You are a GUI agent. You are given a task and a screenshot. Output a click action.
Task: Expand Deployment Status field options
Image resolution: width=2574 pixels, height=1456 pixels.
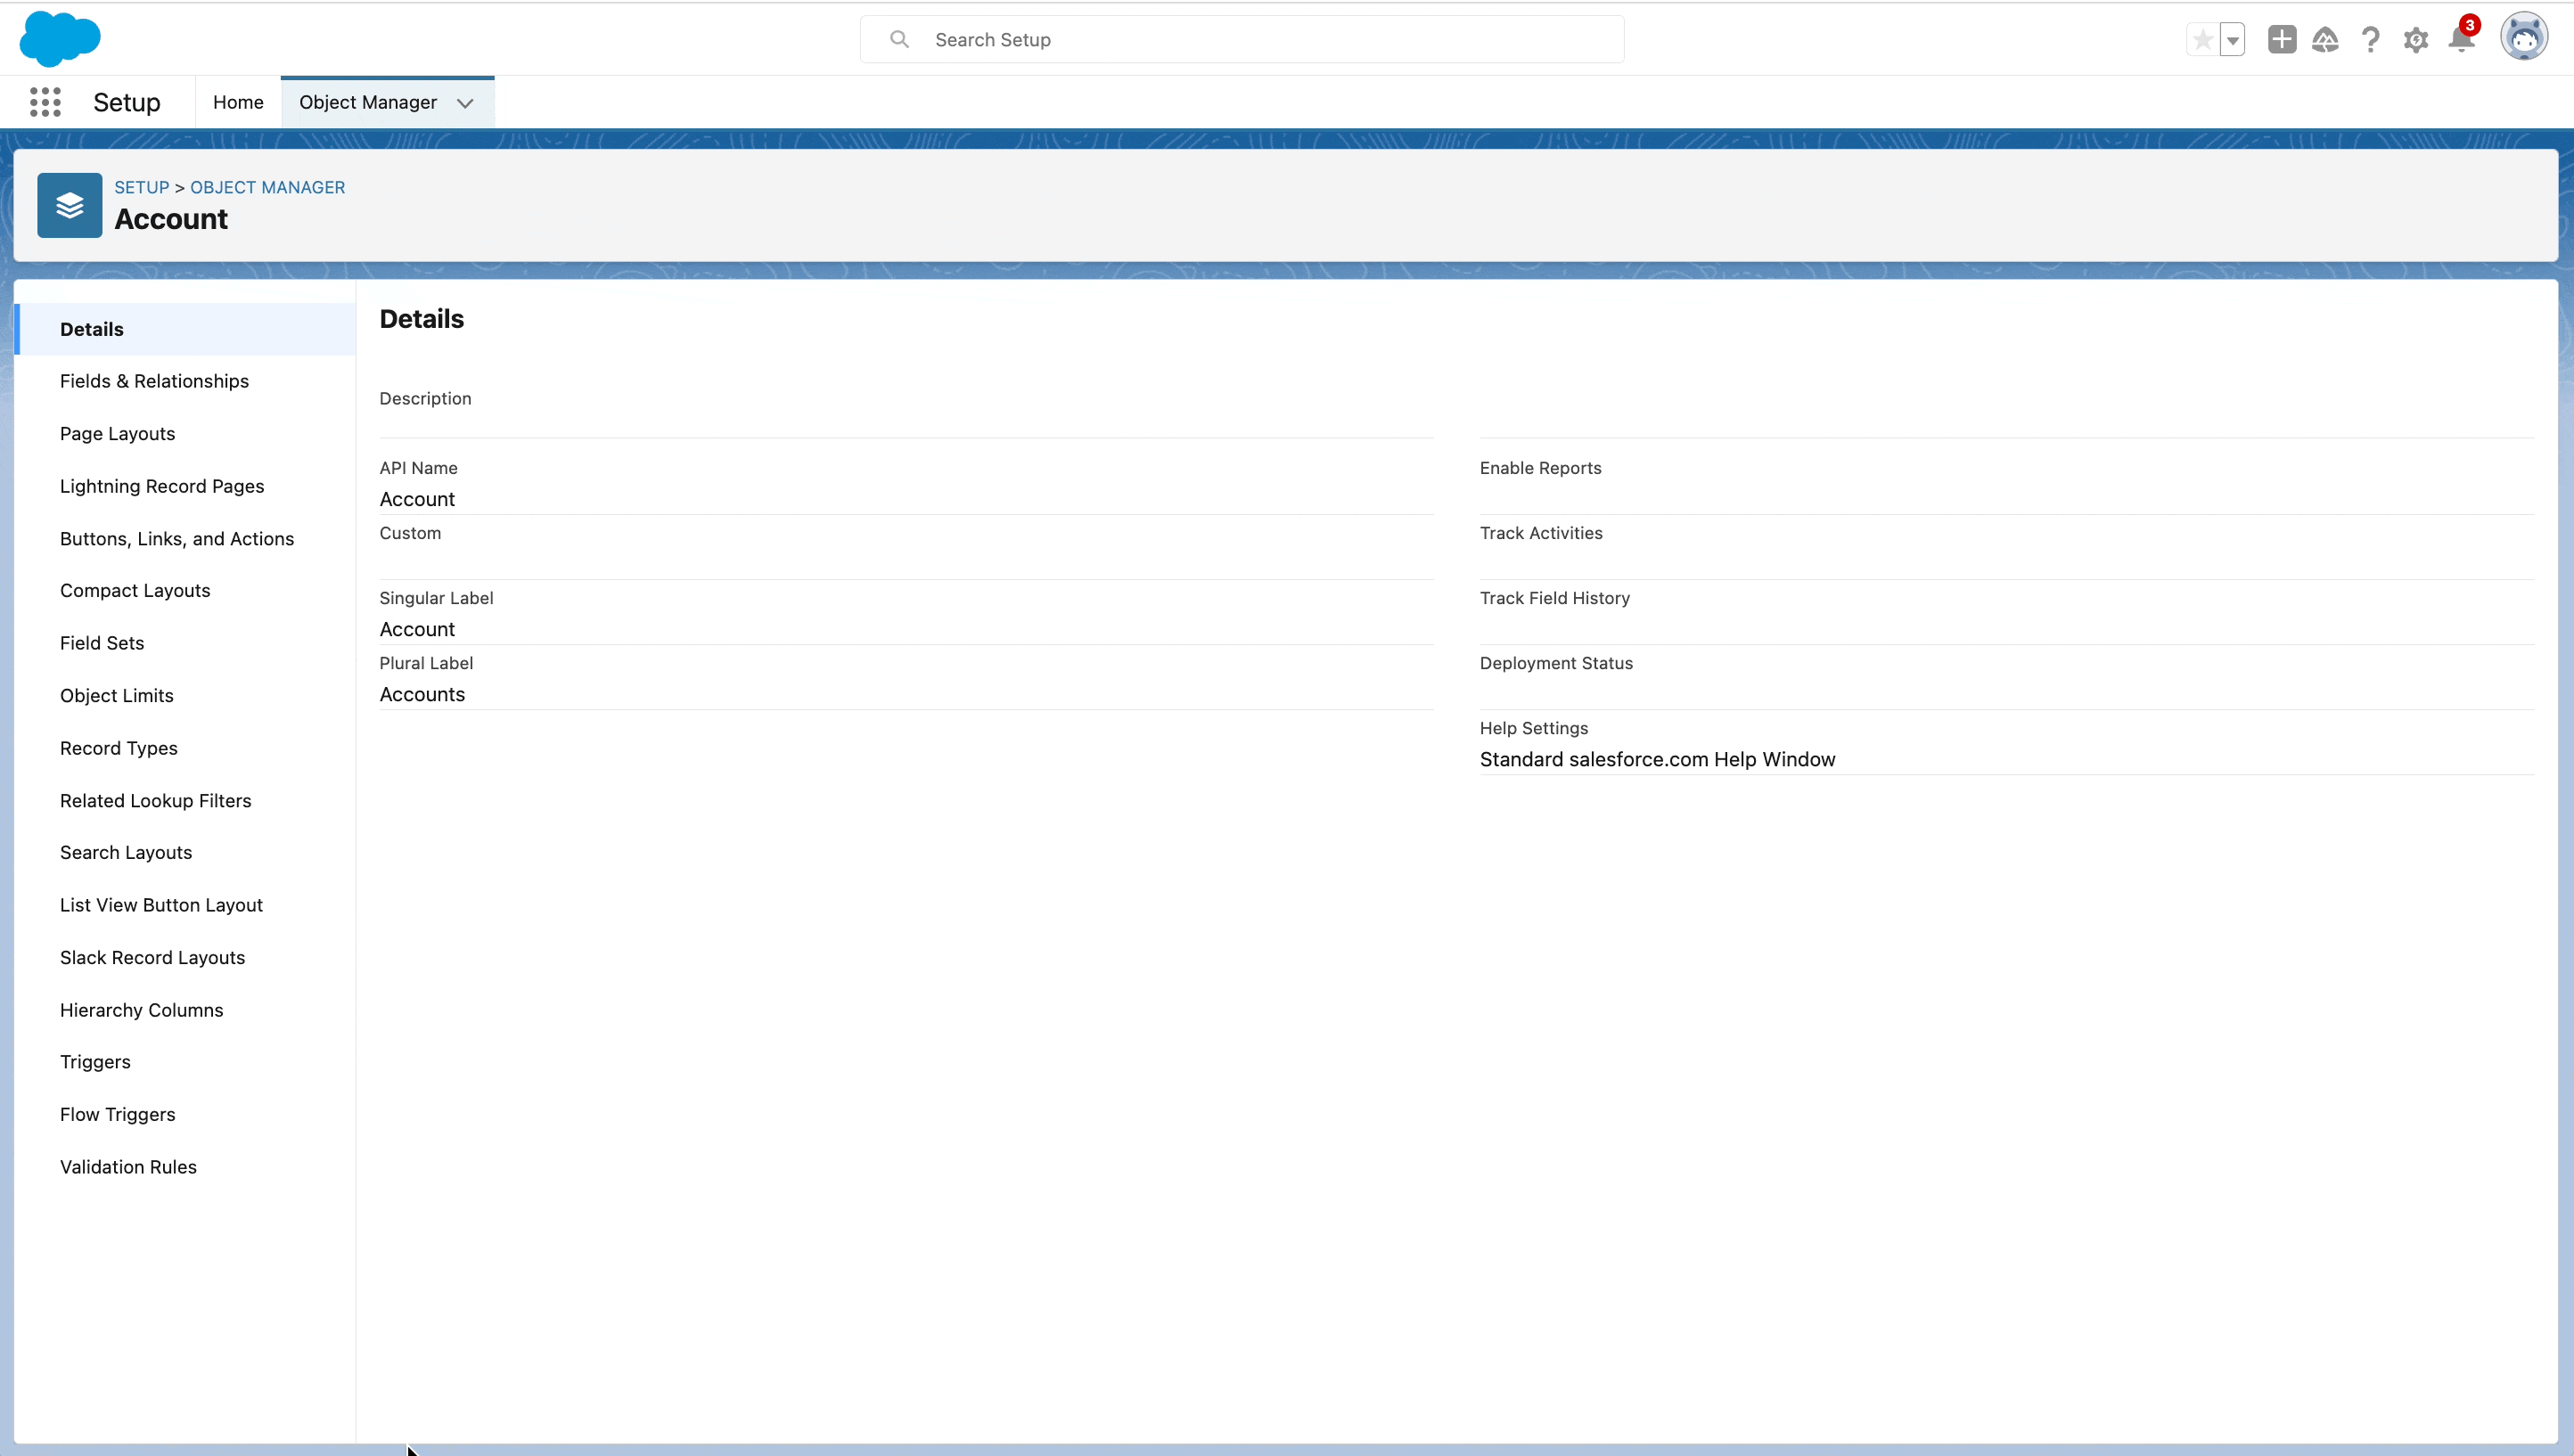[1554, 663]
